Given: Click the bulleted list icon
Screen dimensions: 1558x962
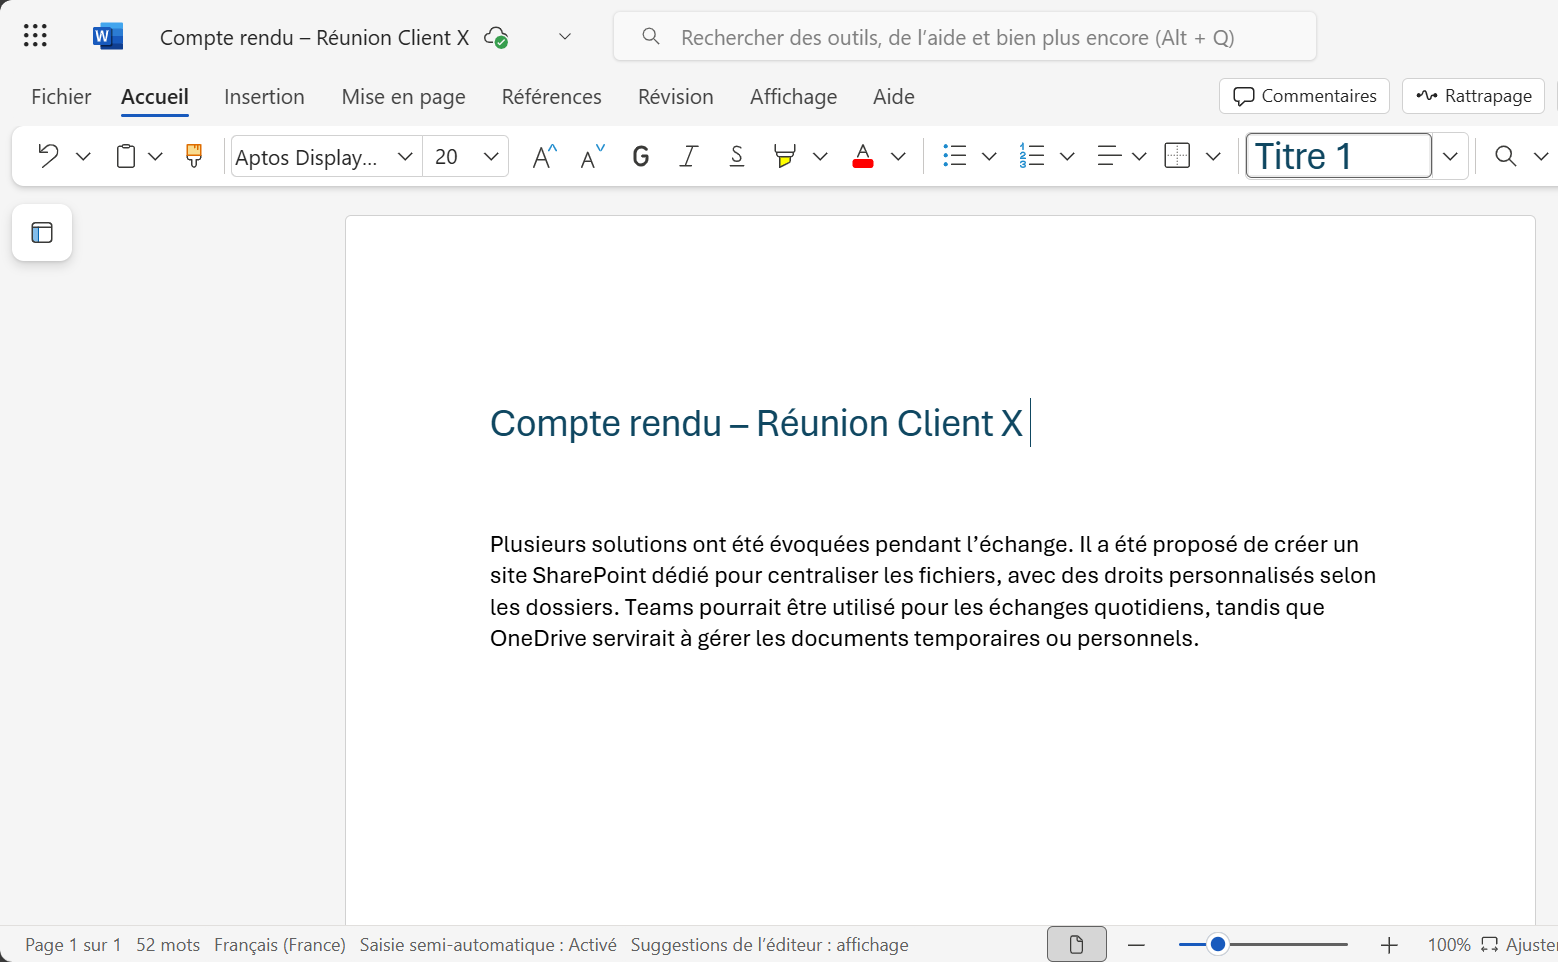Looking at the screenshot, I should coord(955,156).
